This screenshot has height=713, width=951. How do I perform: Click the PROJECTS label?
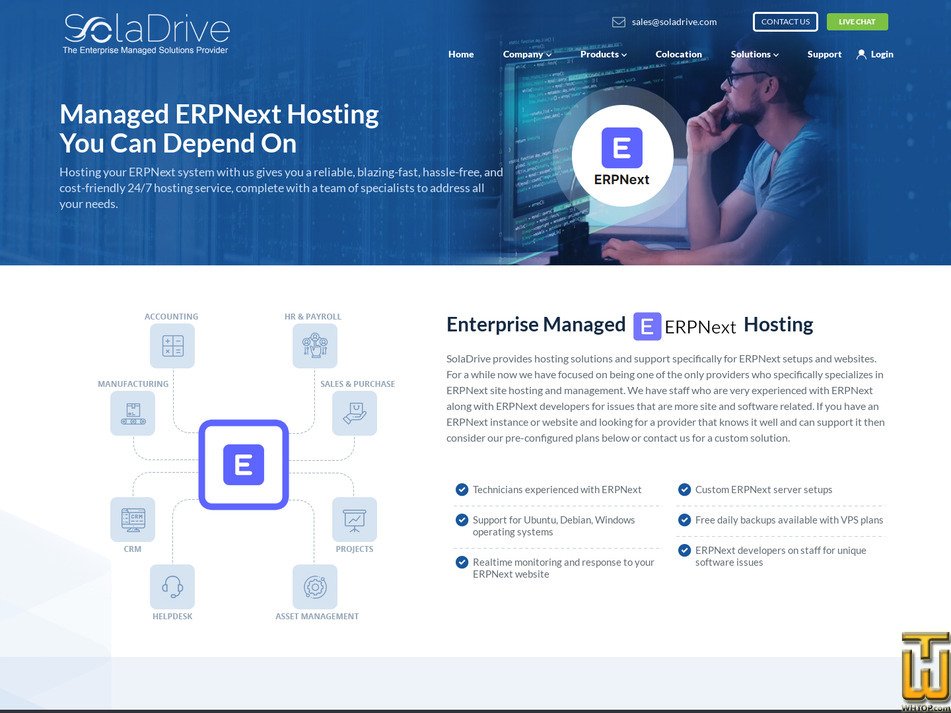(354, 549)
